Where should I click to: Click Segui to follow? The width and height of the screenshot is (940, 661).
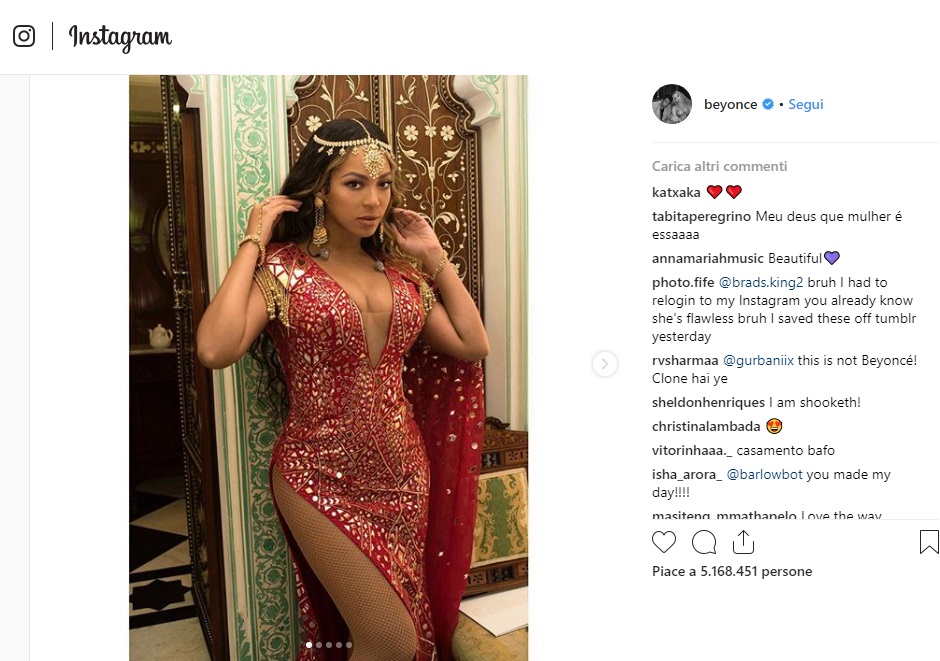tap(805, 104)
